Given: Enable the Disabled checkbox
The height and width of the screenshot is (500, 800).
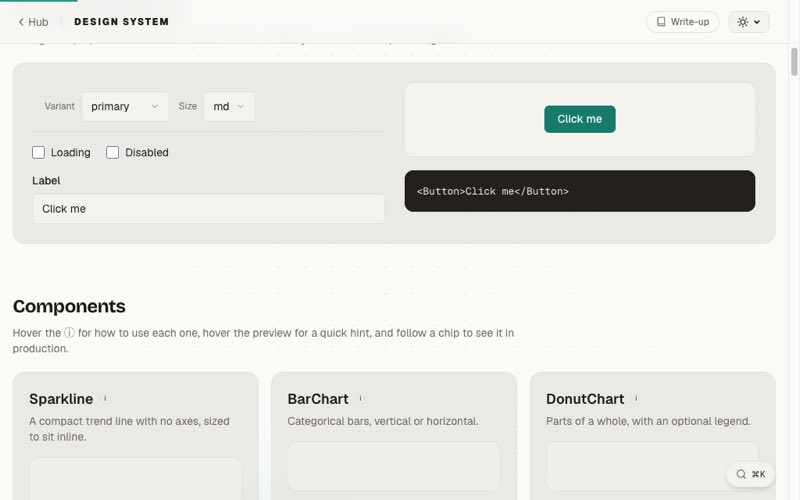Looking at the screenshot, I should [x=112, y=153].
